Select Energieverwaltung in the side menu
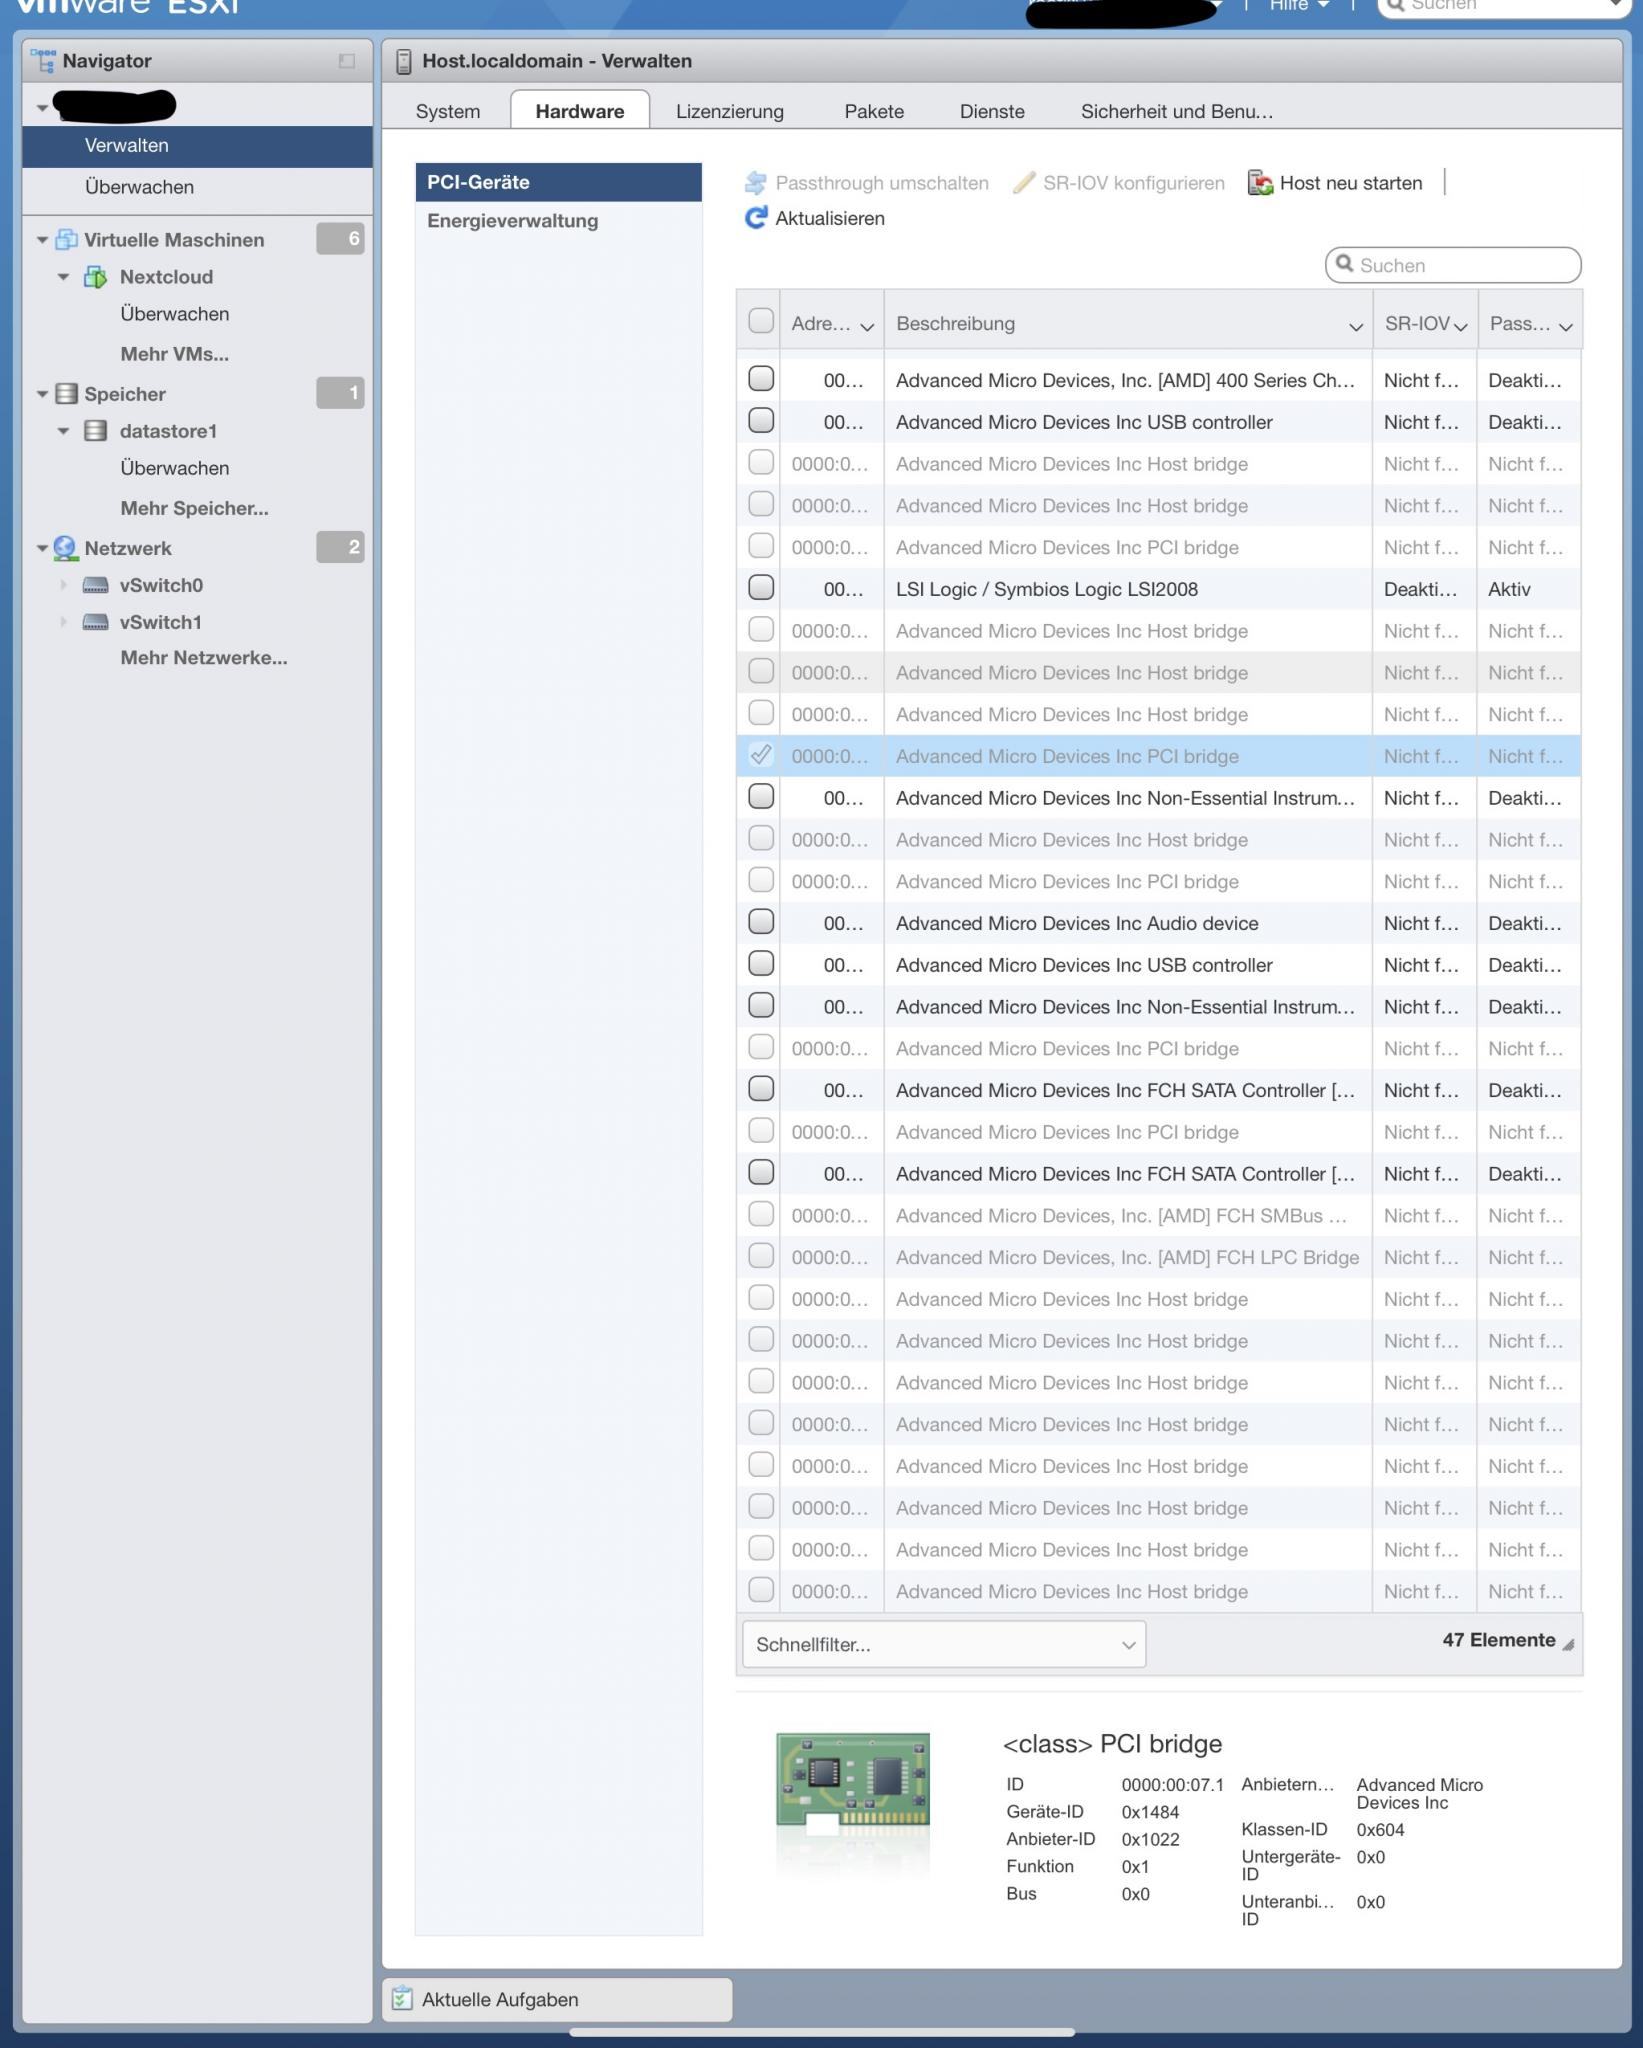The height and width of the screenshot is (2048, 1643). pos(559,221)
